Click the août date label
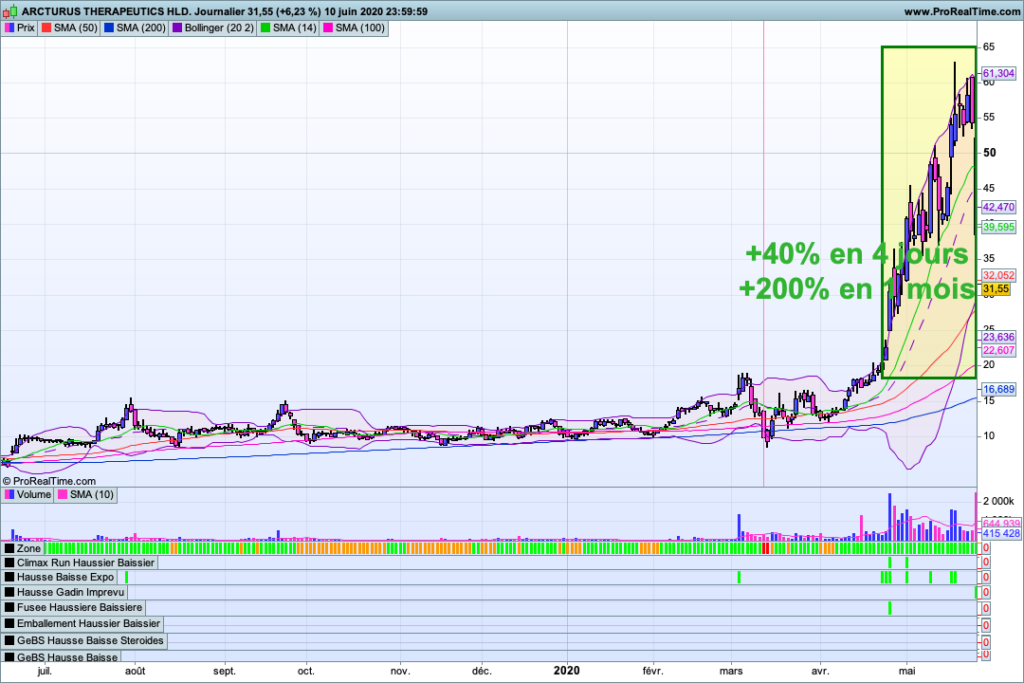1024x683 pixels. point(135,671)
